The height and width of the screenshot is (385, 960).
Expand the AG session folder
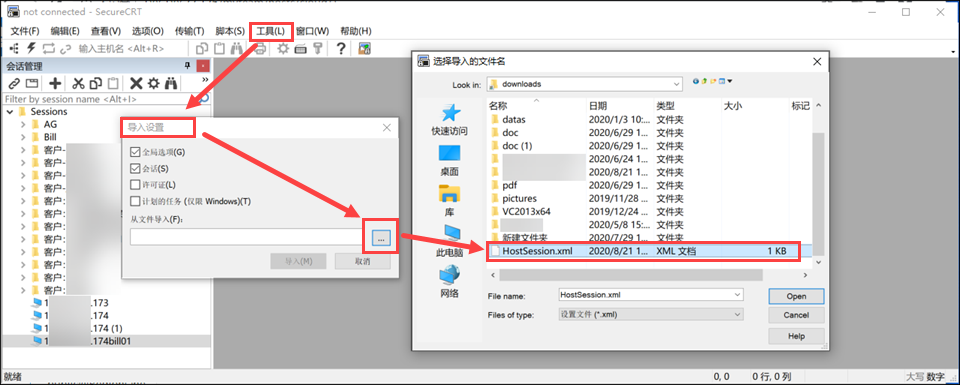[x=23, y=124]
